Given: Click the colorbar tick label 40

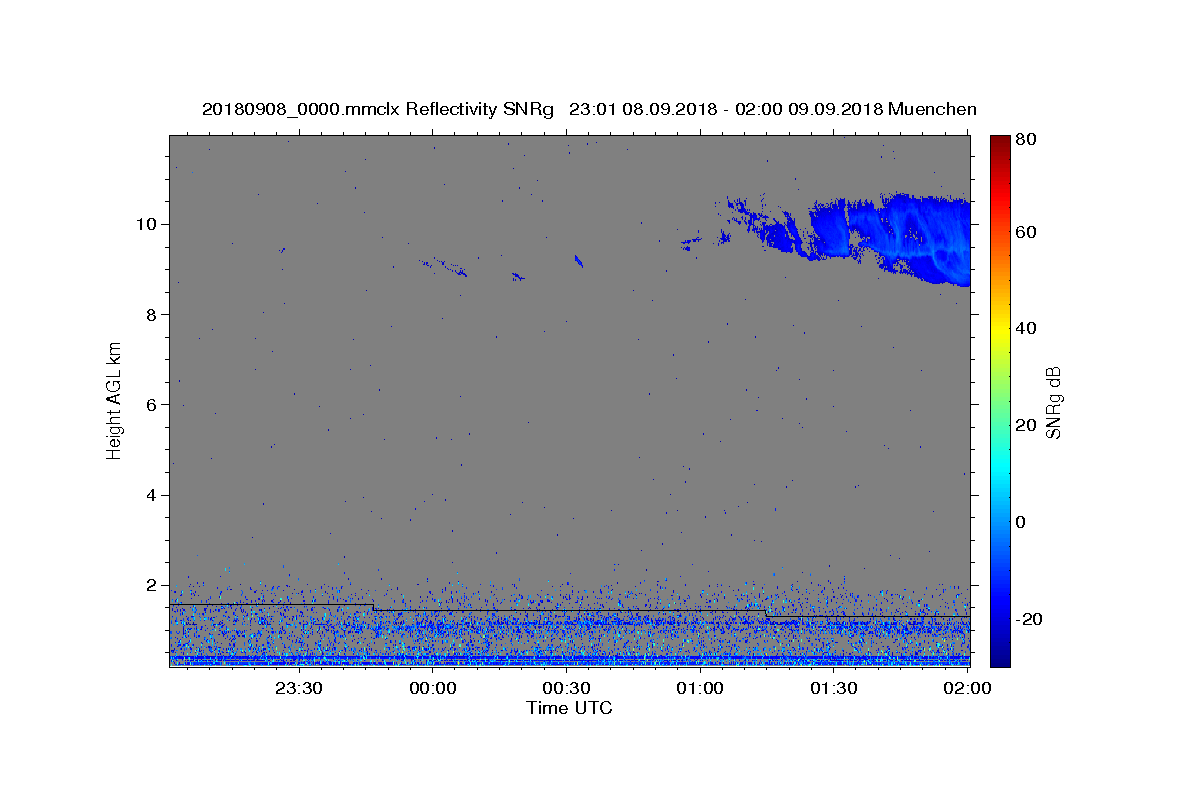Looking at the screenshot, I should [1026, 328].
